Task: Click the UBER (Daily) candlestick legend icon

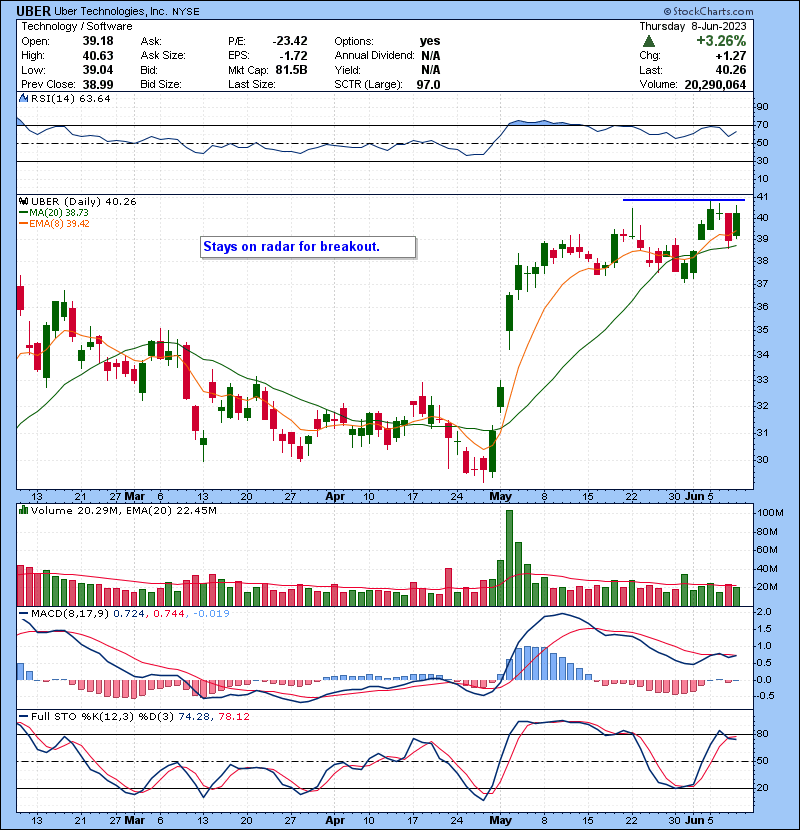Action: pyautogui.click(x=23, y=202)
